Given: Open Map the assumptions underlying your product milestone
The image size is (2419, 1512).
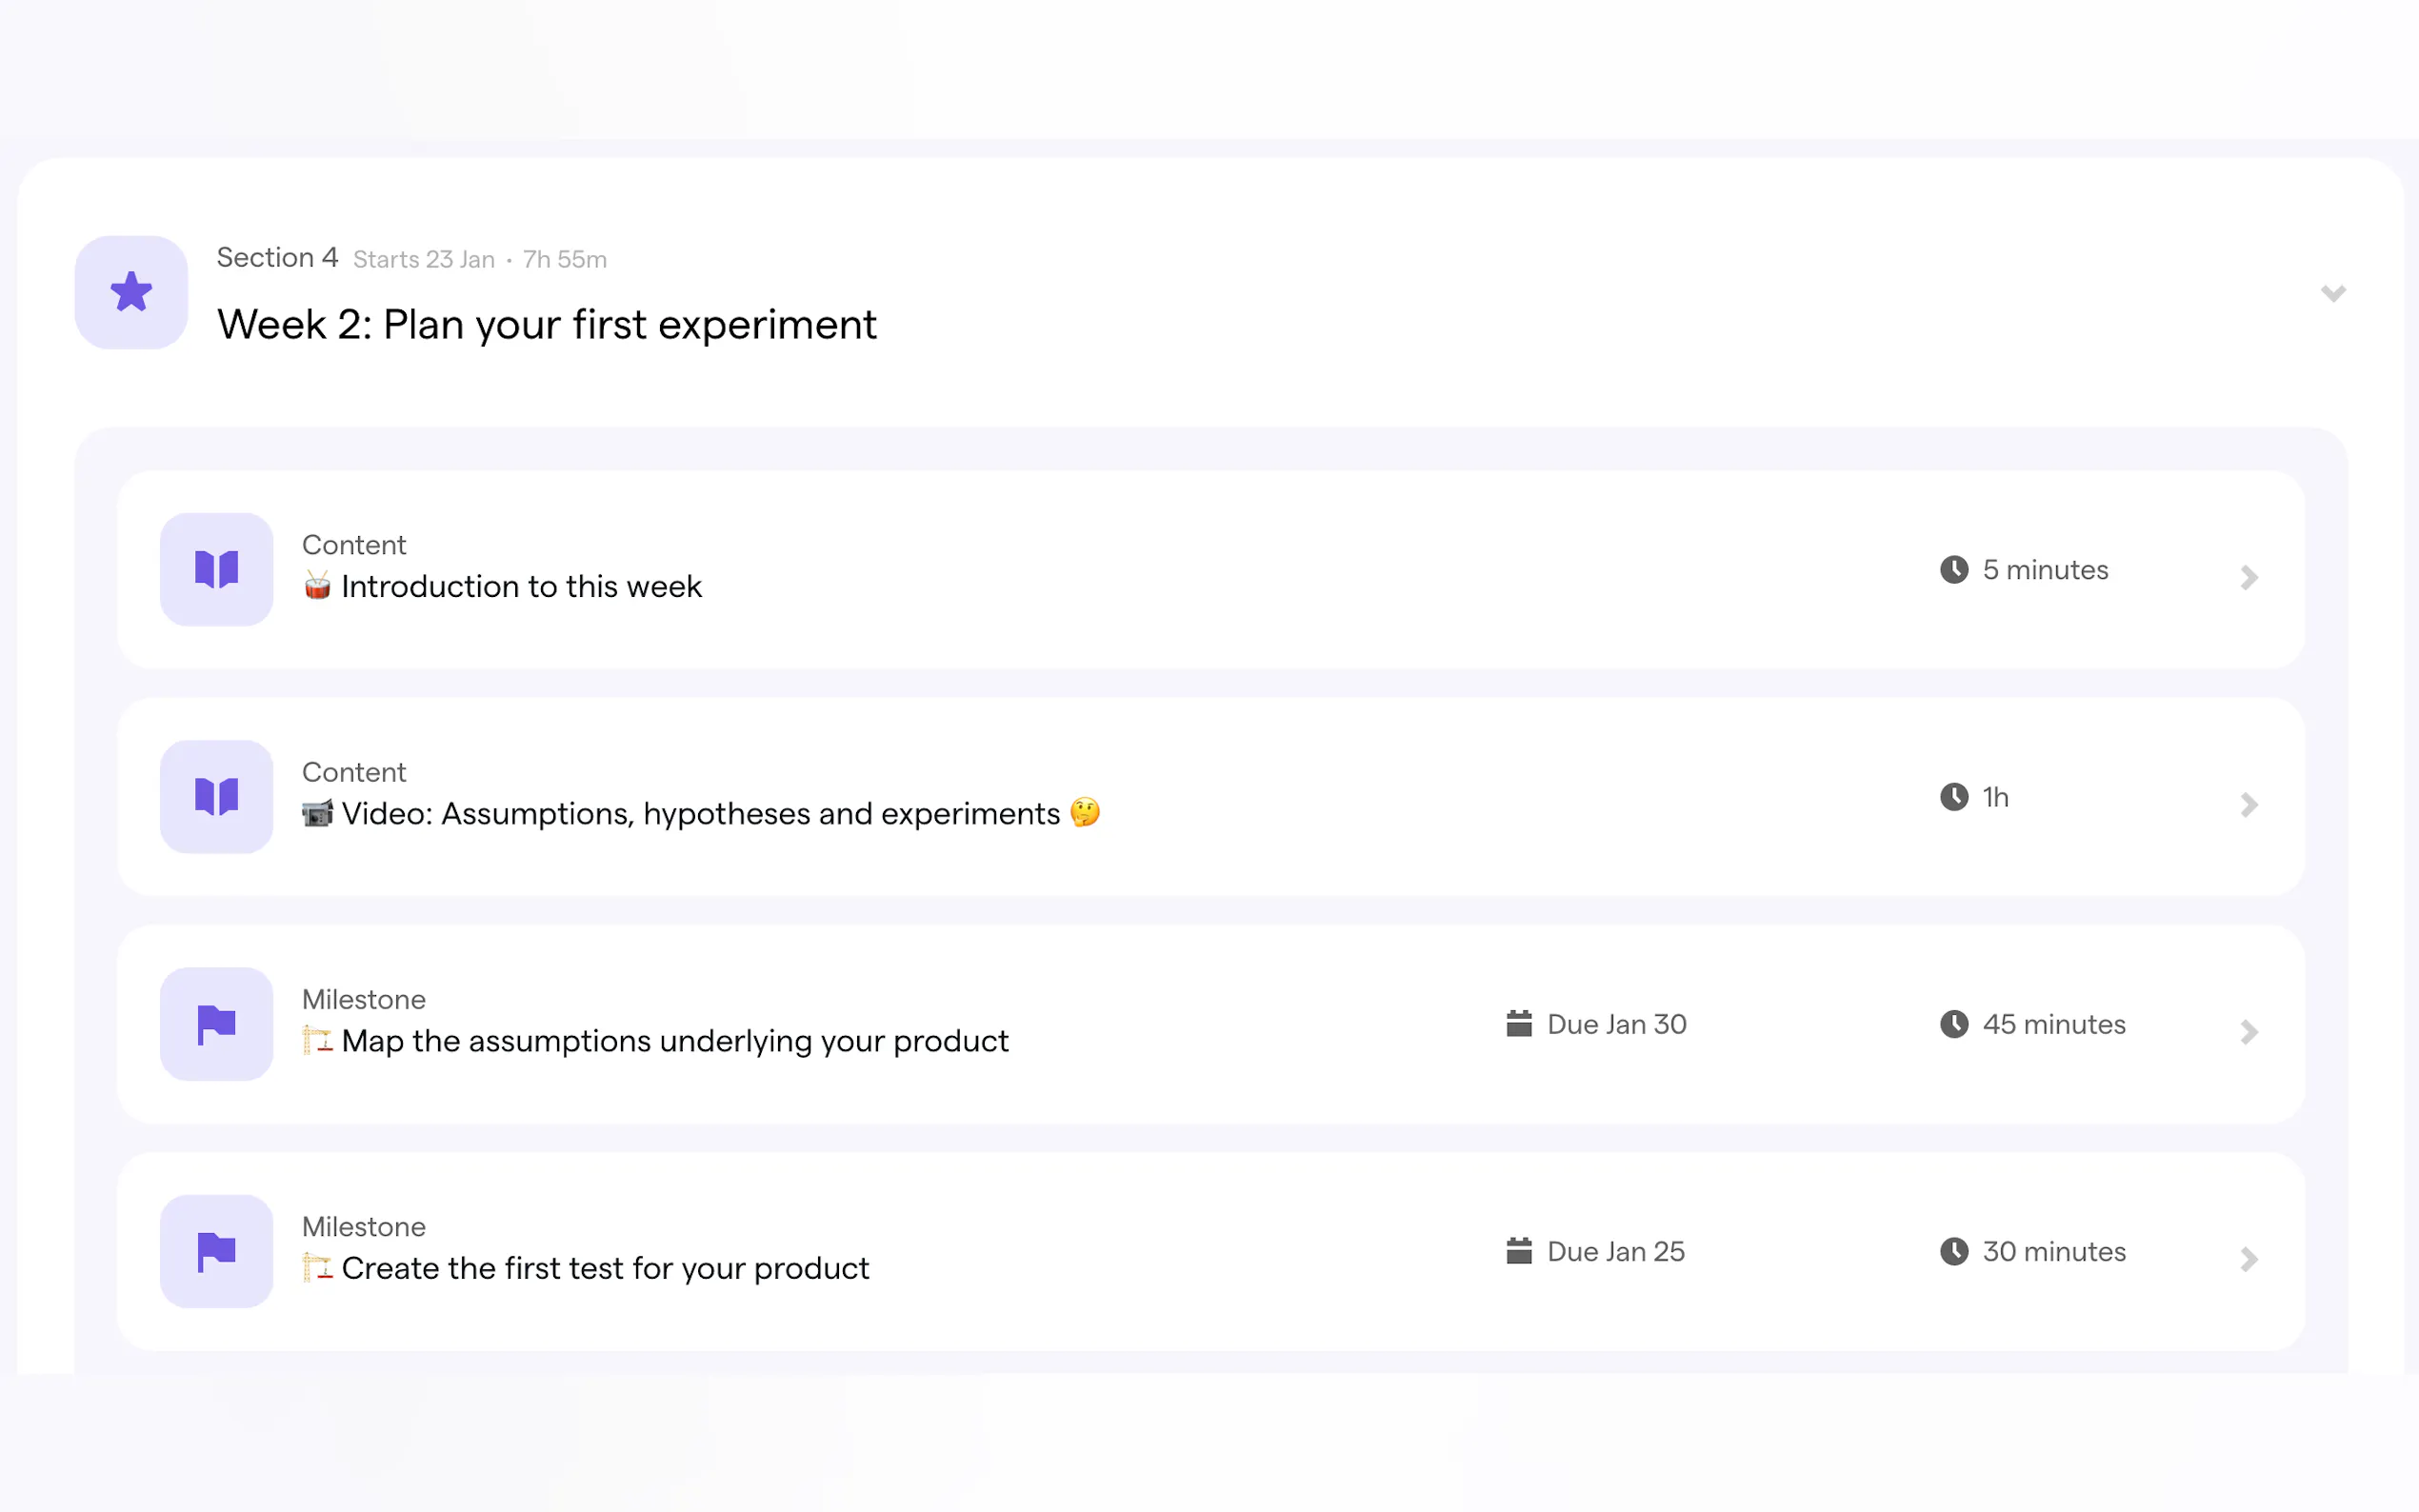Looking at the screenshot, I should [674, 1040].
